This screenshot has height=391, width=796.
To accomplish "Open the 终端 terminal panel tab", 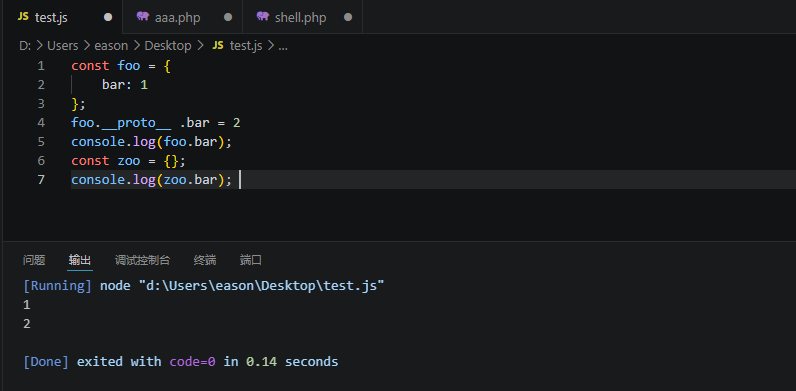I will click(x=205, y=260).
